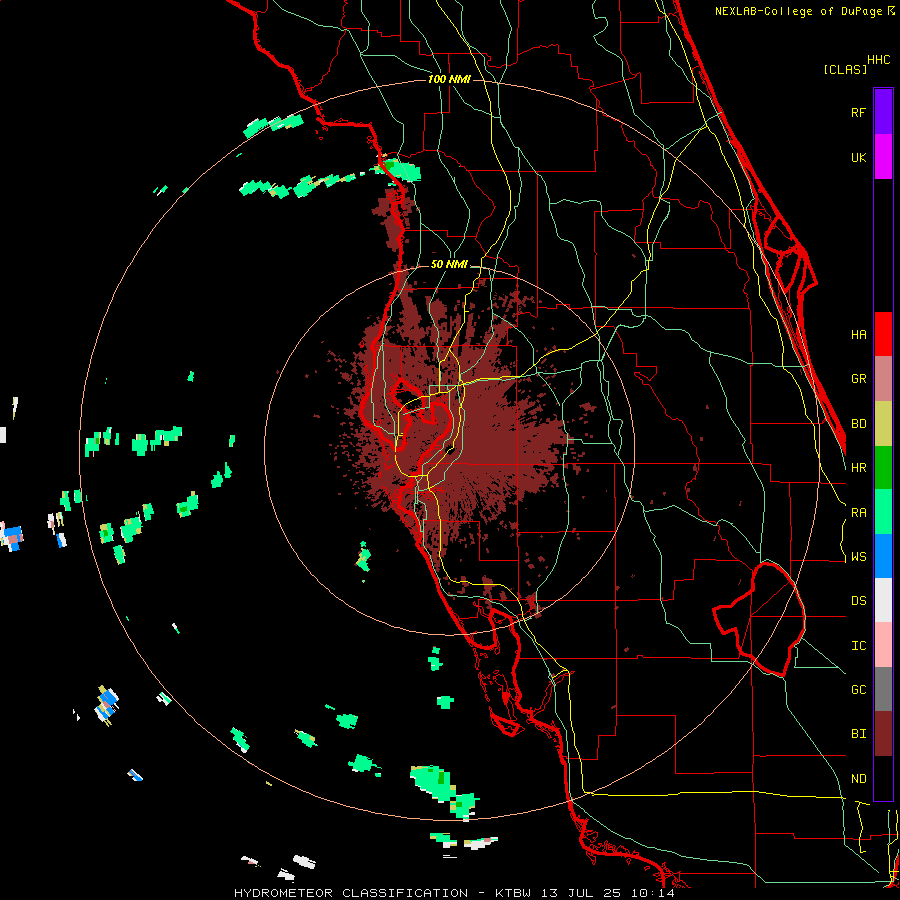Click the 'HHC' product label

point(879,60)
